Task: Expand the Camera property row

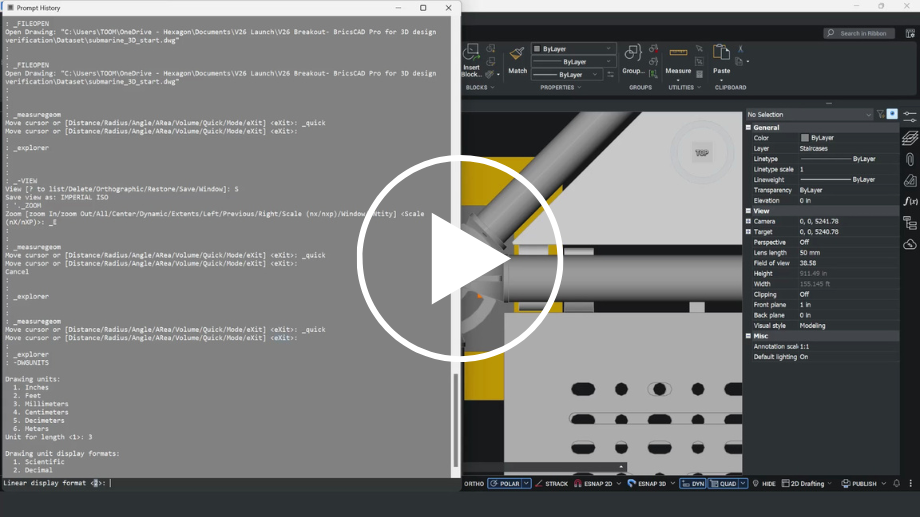Action: tap(749, 221)
